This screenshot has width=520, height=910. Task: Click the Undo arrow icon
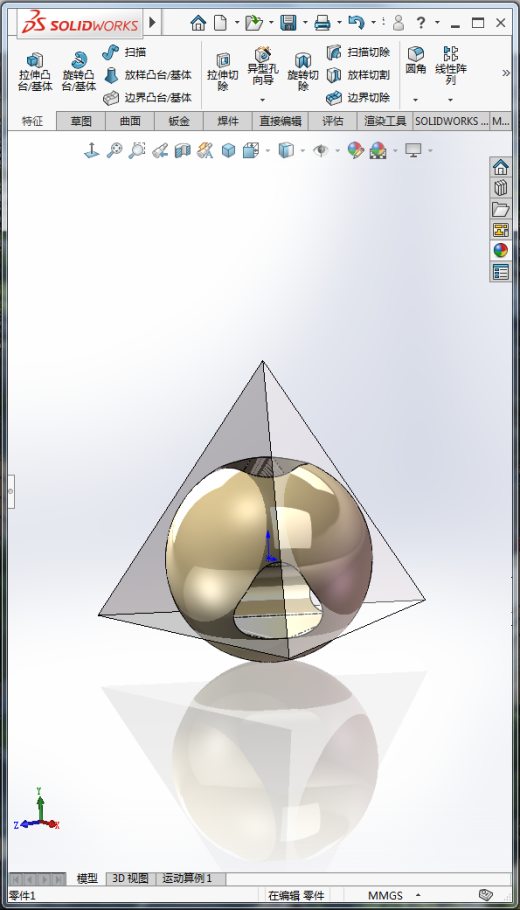tap(356, 23)
